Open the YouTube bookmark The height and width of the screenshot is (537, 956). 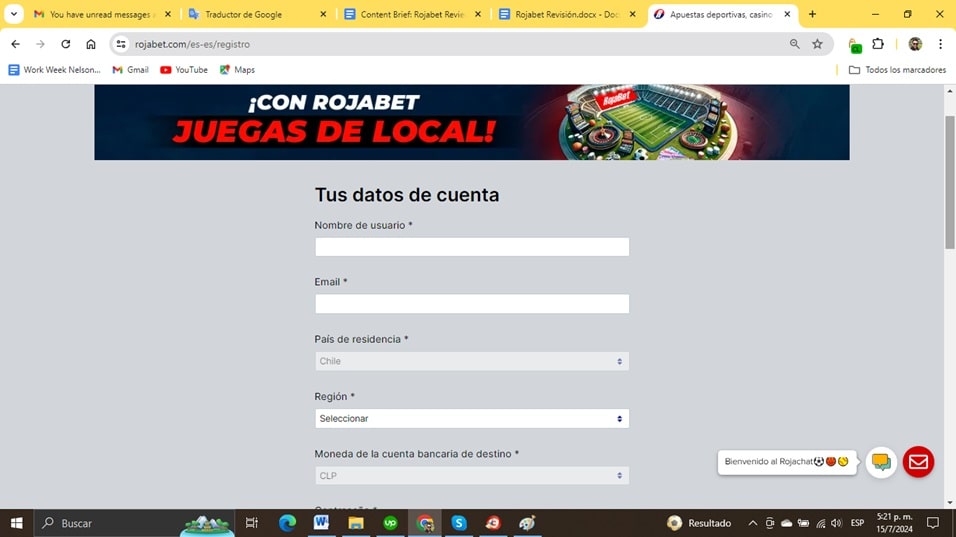184,70
